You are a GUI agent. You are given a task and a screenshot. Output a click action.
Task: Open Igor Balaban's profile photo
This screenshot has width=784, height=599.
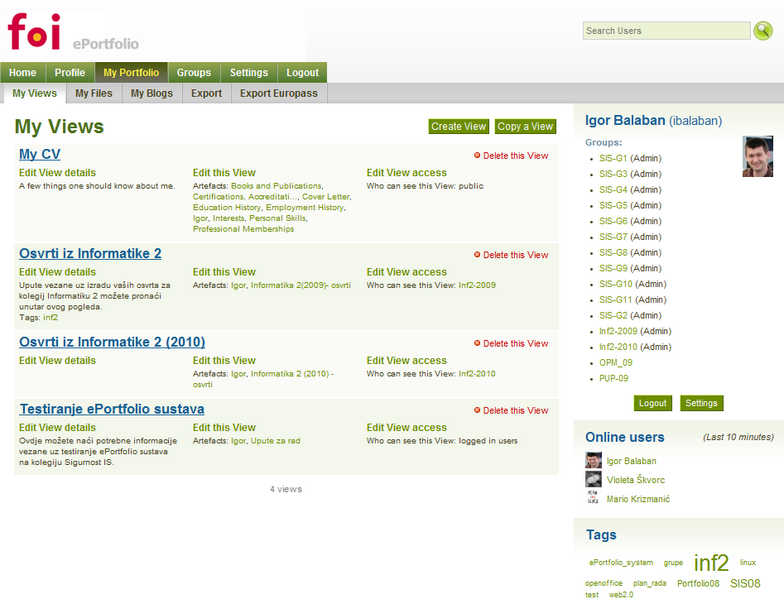tap(758, 156)
